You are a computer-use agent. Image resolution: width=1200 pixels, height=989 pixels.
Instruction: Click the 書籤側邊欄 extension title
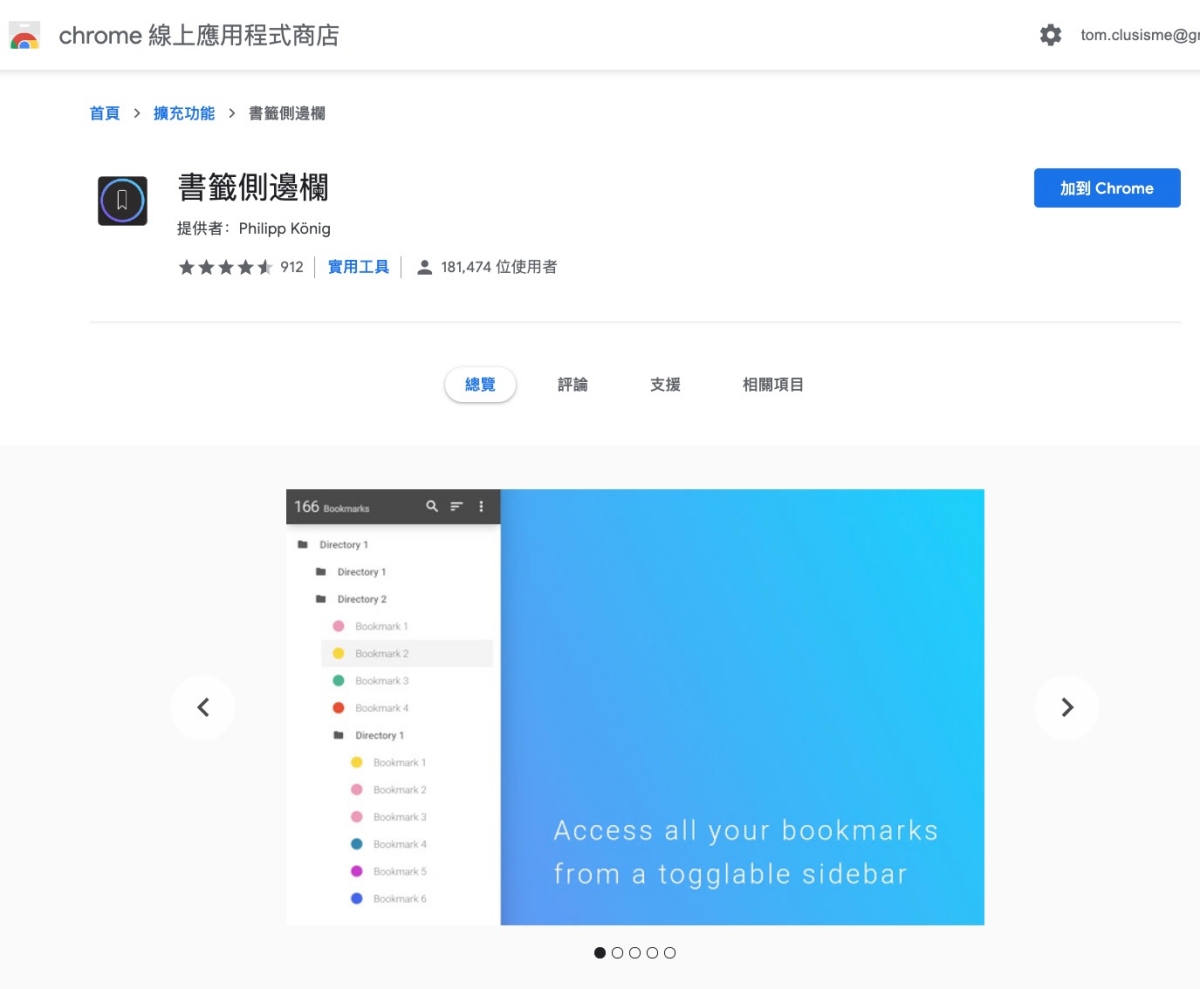point(253,188)
